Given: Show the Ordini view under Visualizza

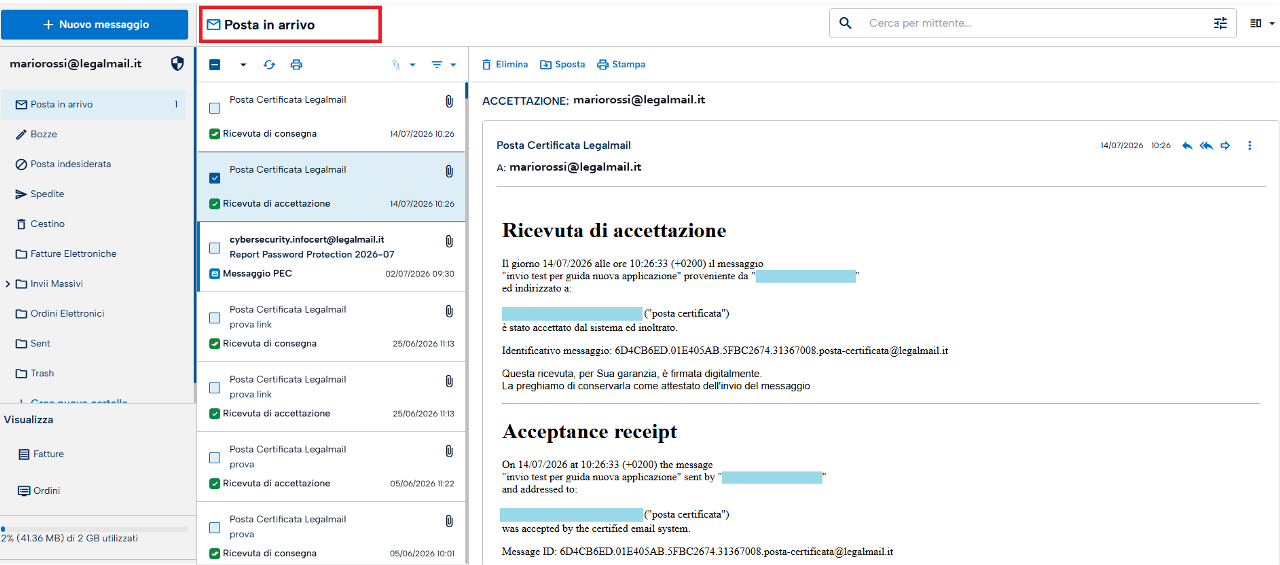Looking at the screenshot, I should 39,491.
